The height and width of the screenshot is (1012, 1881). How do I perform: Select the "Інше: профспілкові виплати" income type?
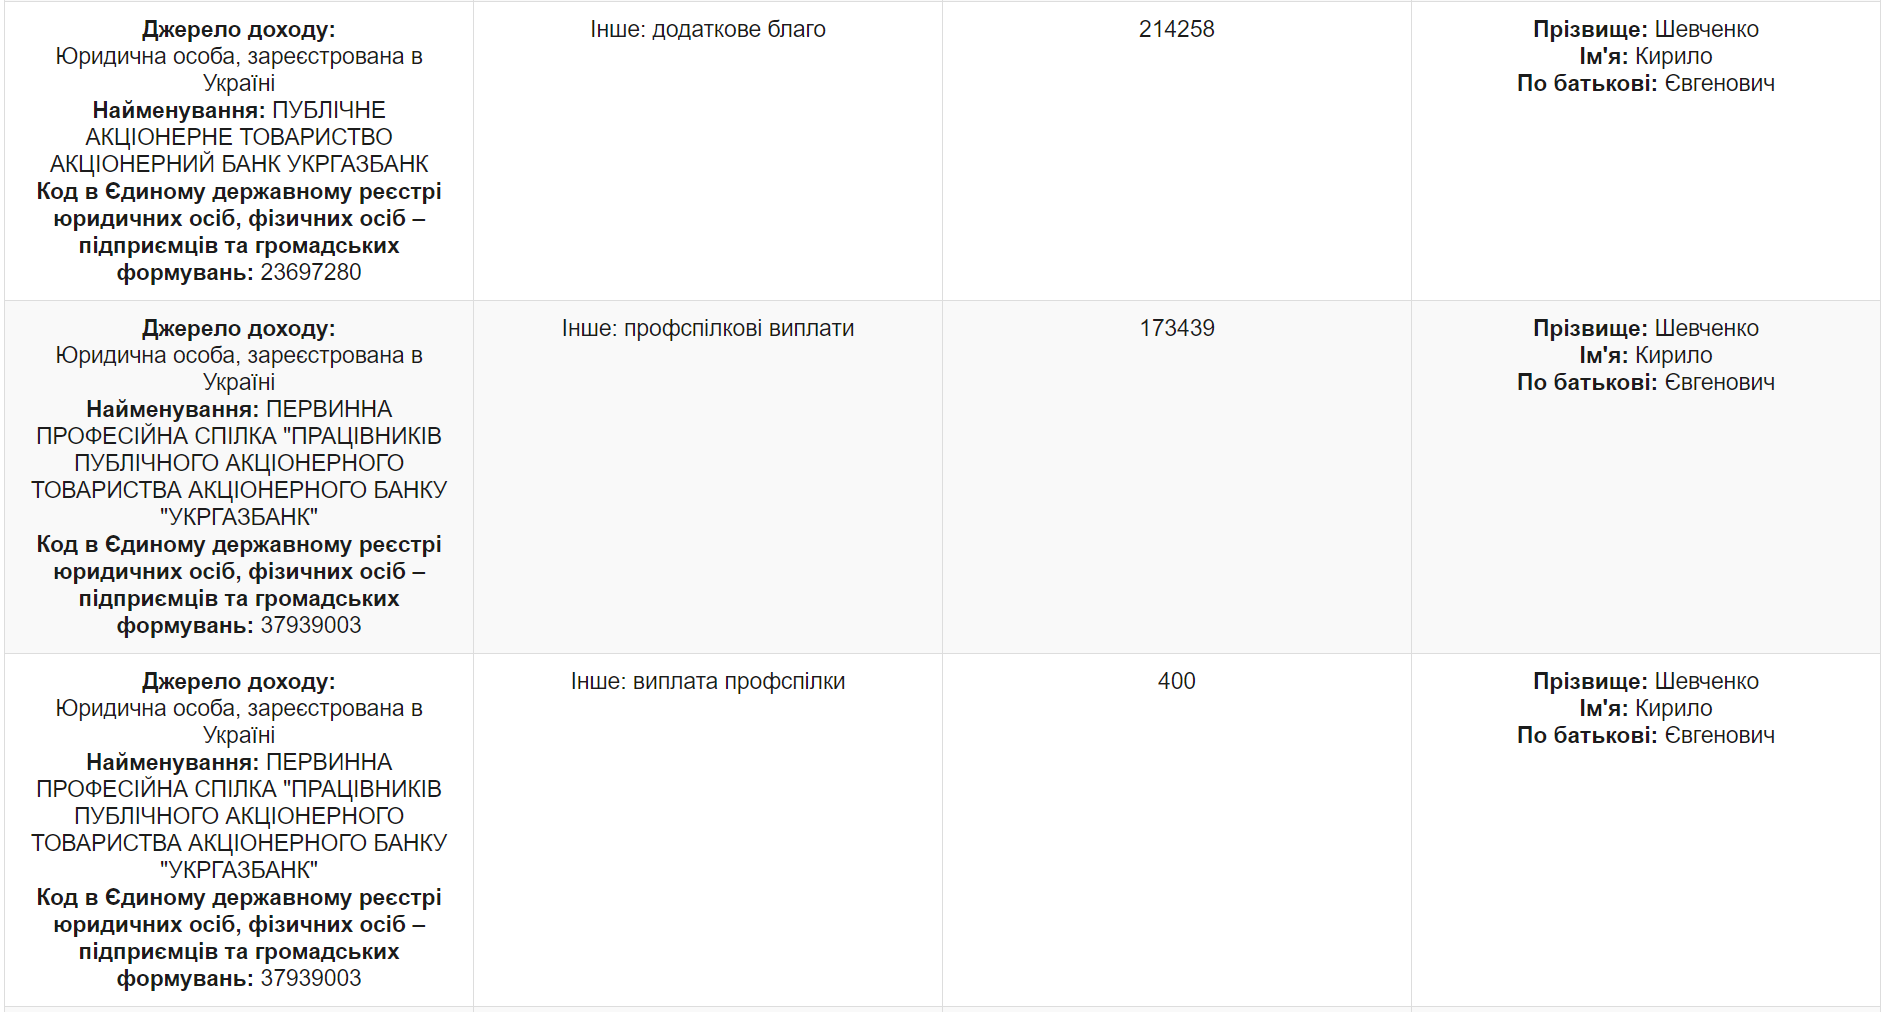tap(707, 328)
